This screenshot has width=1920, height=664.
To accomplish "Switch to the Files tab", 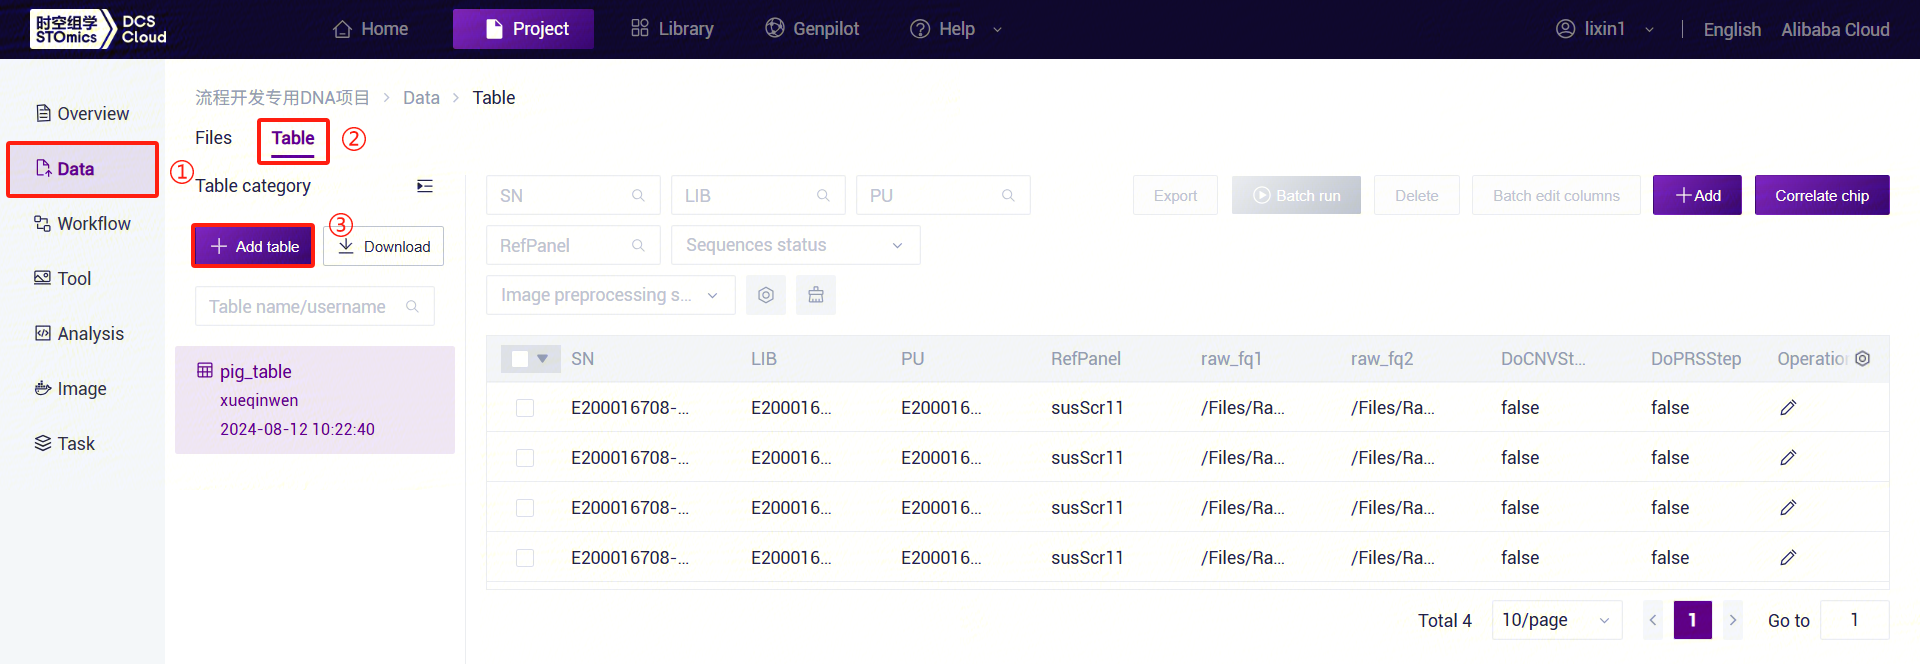I will click(213, 138).
